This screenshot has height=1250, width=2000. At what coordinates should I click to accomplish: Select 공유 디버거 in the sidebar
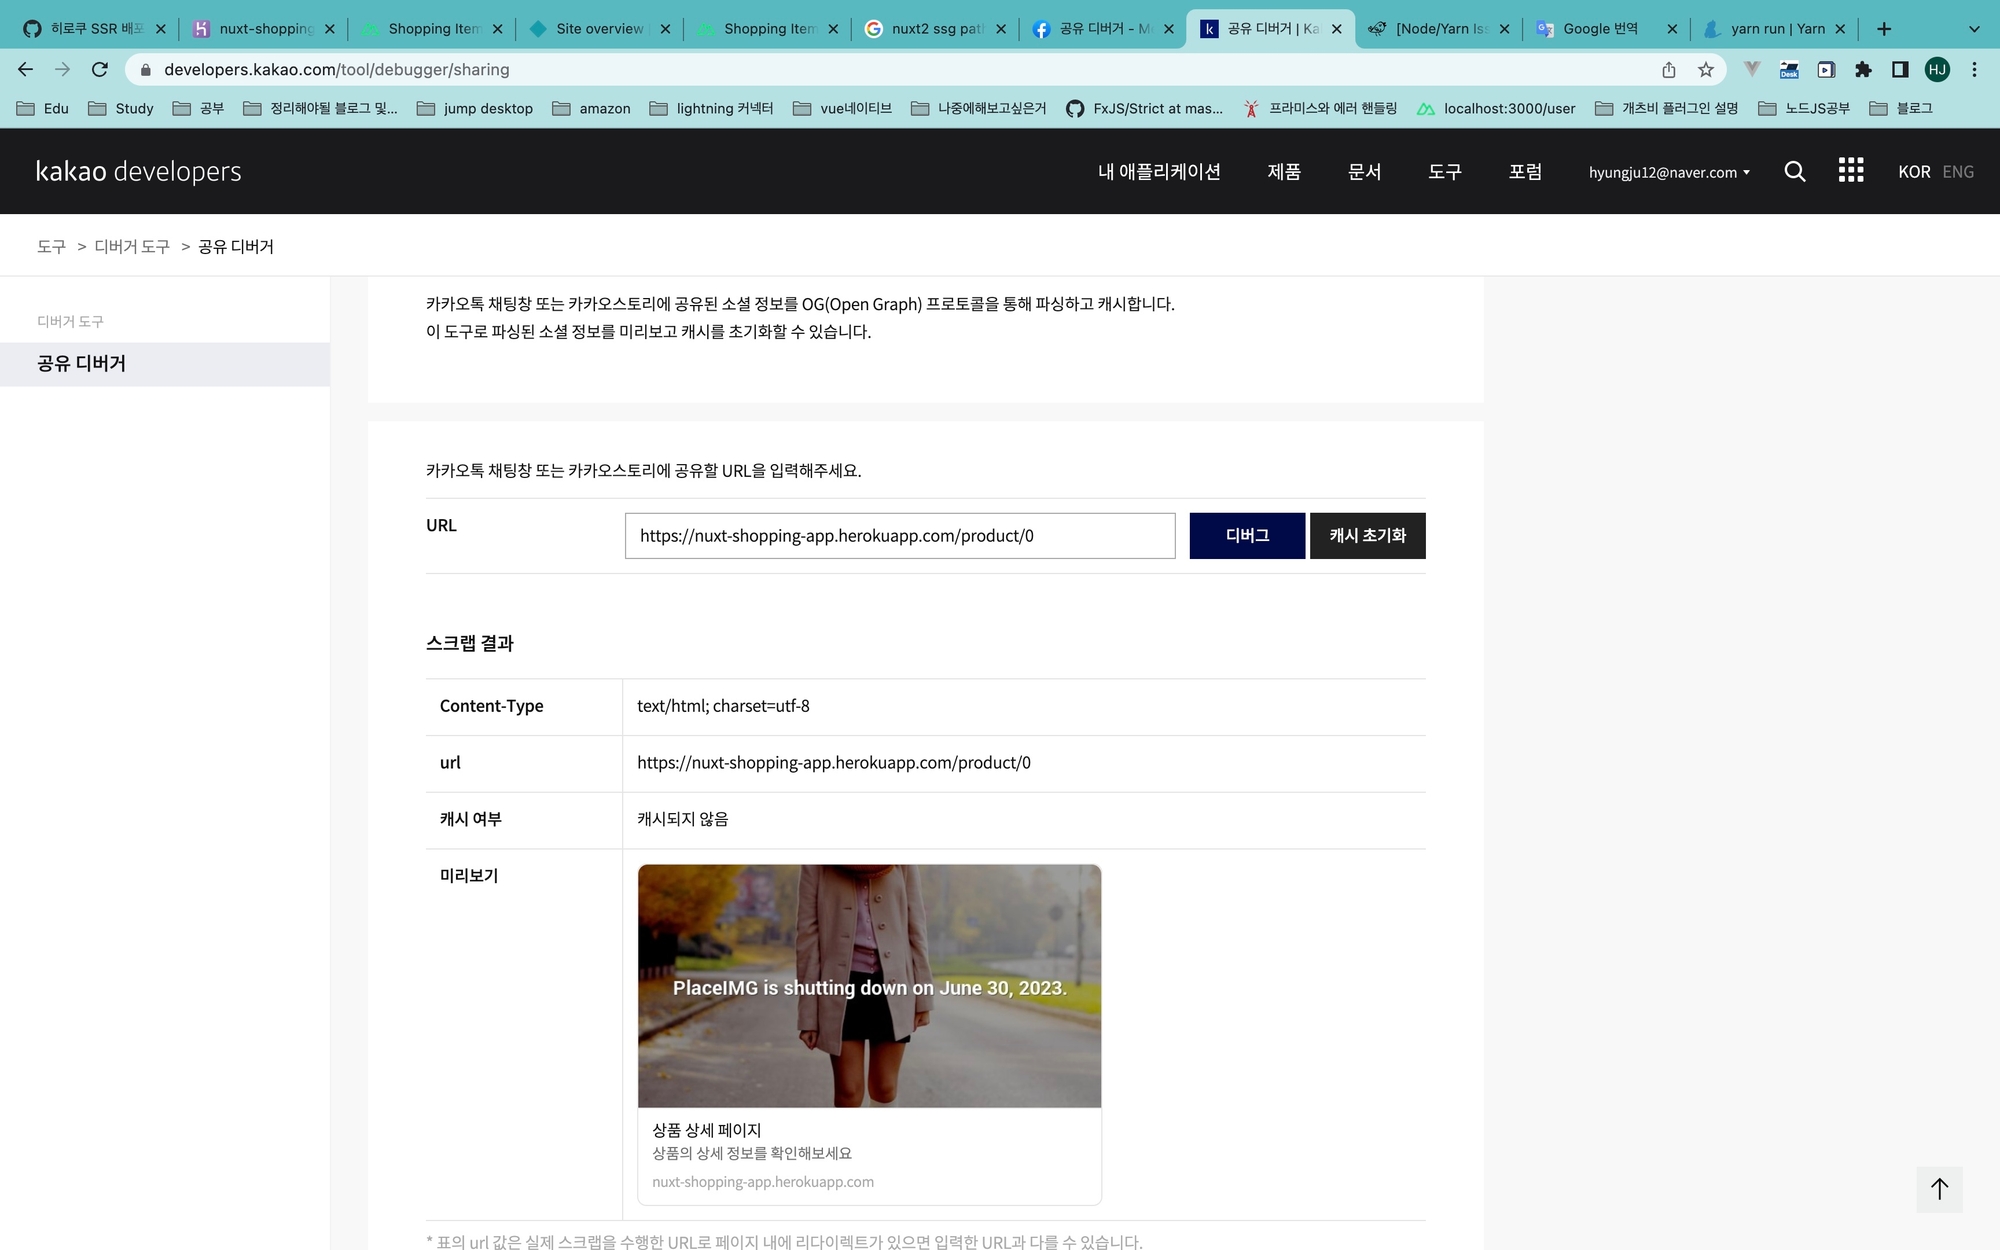click(165, 364)
